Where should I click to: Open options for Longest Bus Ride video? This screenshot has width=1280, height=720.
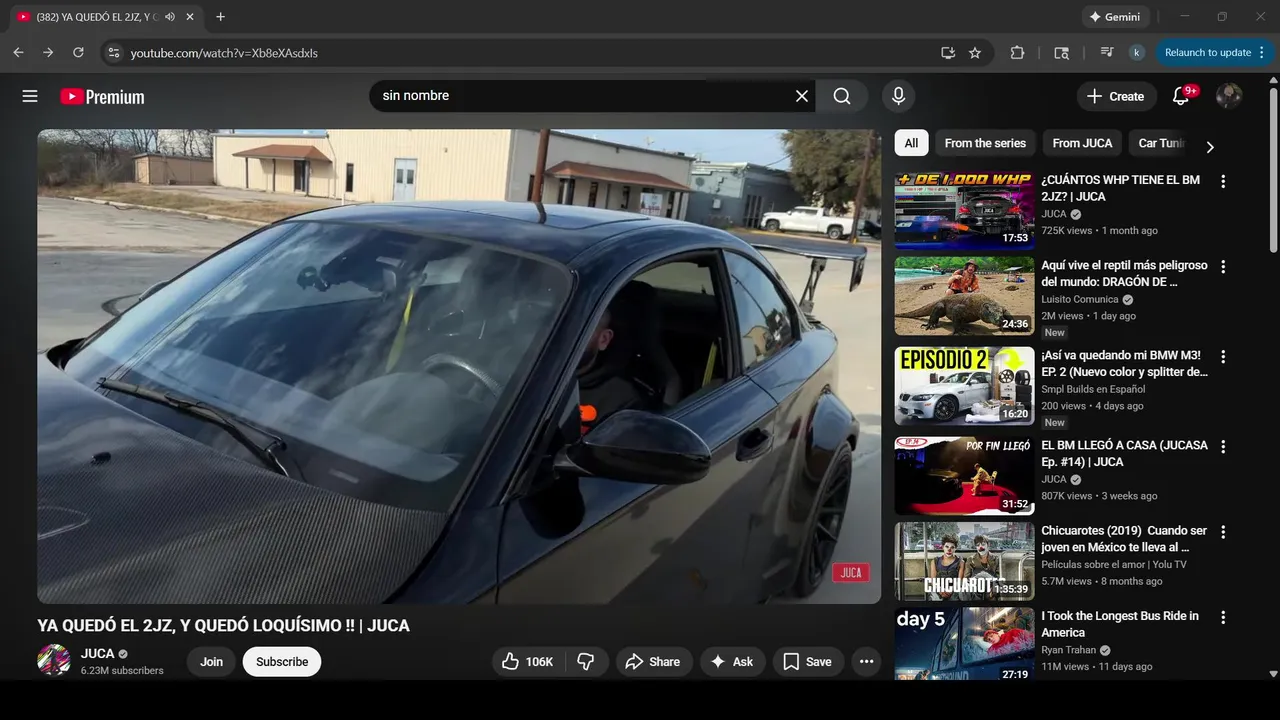point(1222,618)
